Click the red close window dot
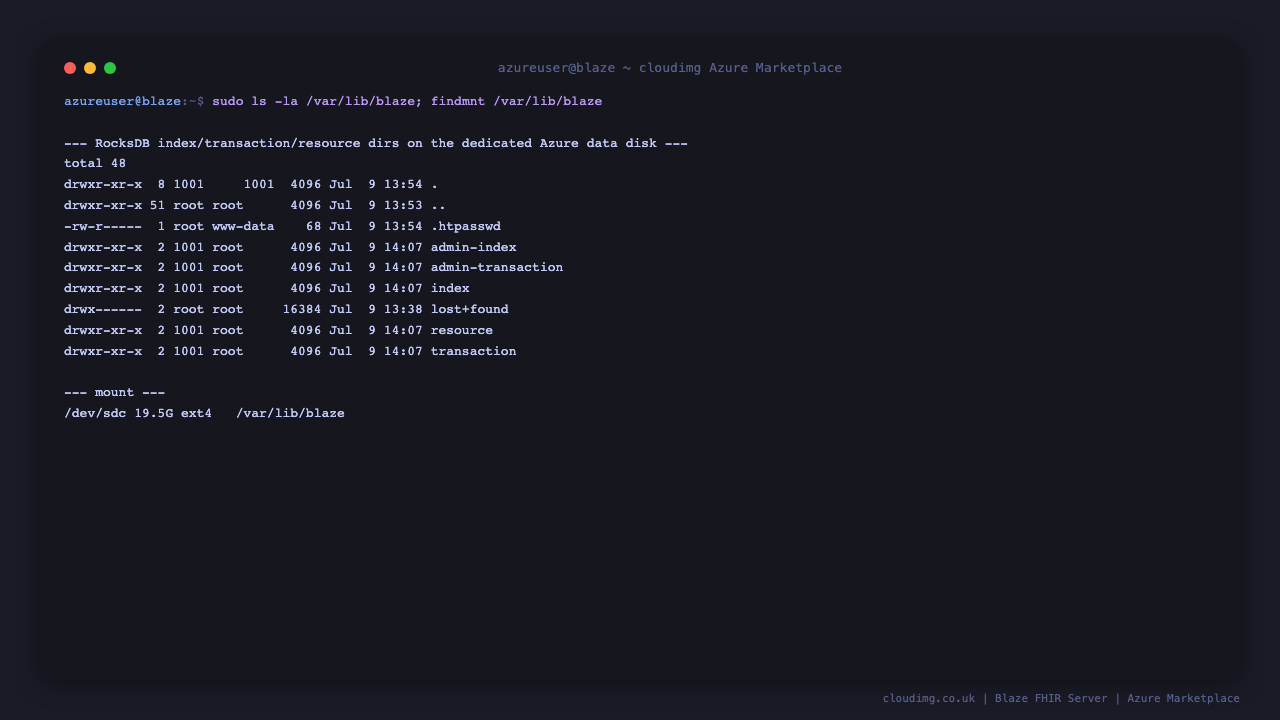Screen dimensions: 1280x720 [70, 68]
